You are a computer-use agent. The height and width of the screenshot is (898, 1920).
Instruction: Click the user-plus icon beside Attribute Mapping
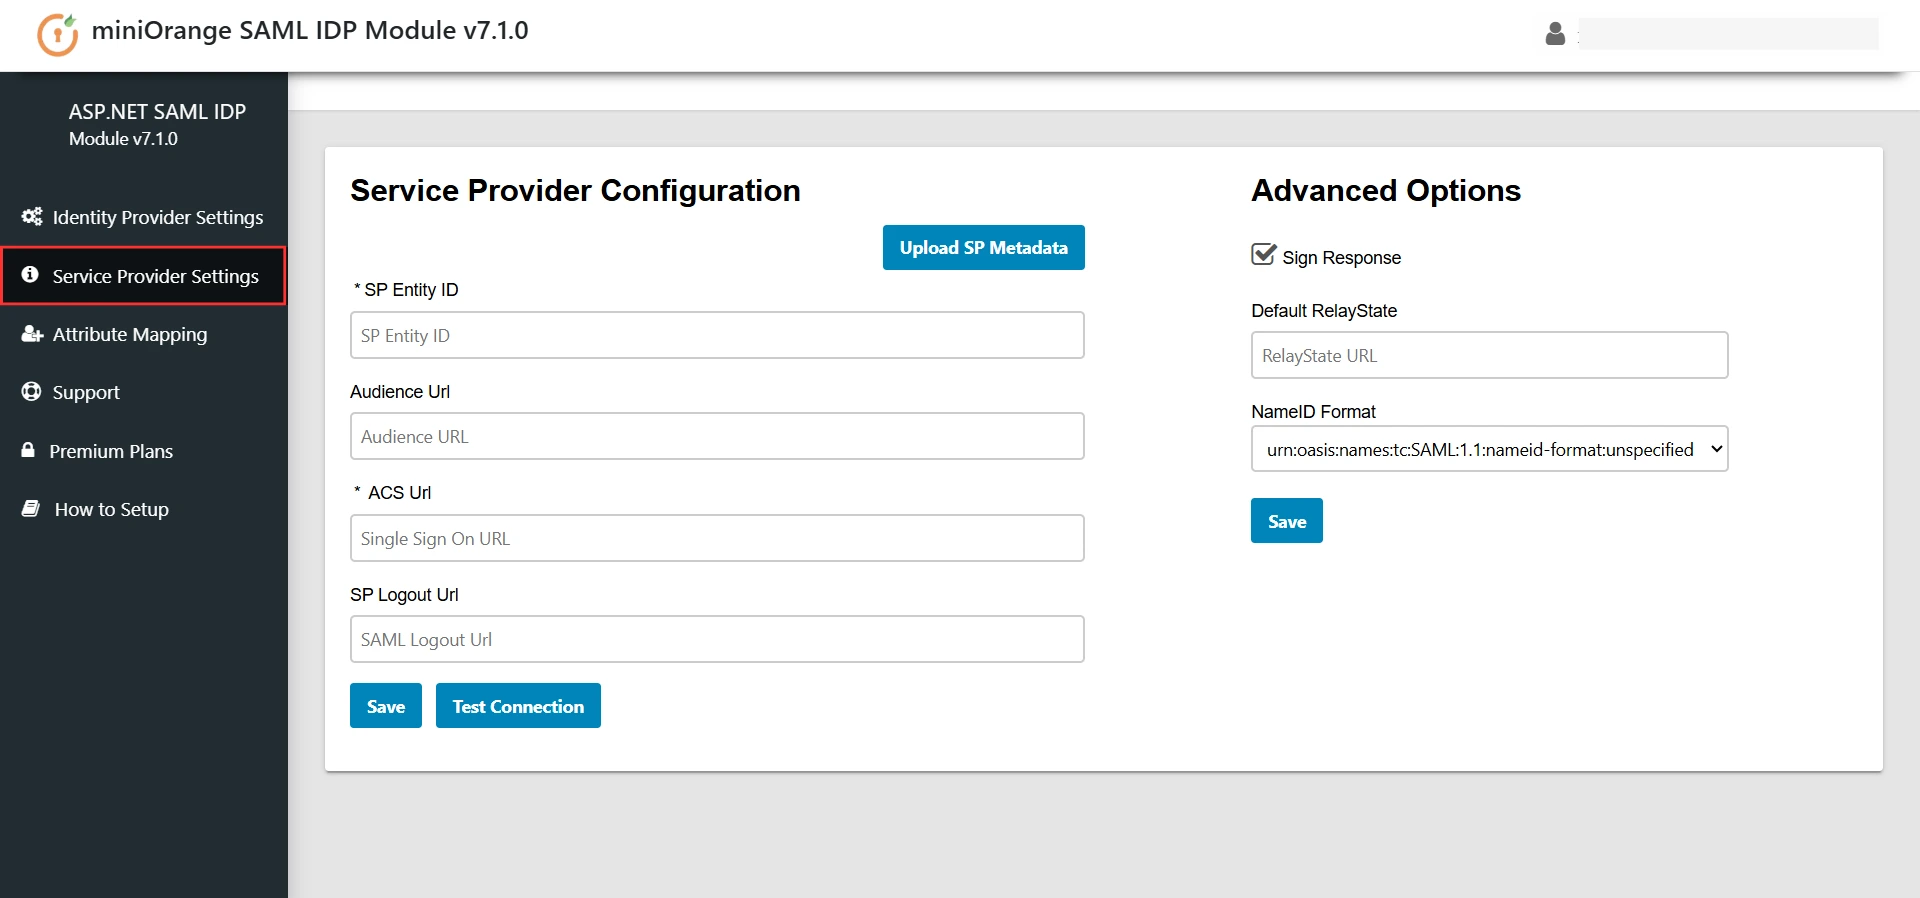pyautogui.click(x=32, y=333)
